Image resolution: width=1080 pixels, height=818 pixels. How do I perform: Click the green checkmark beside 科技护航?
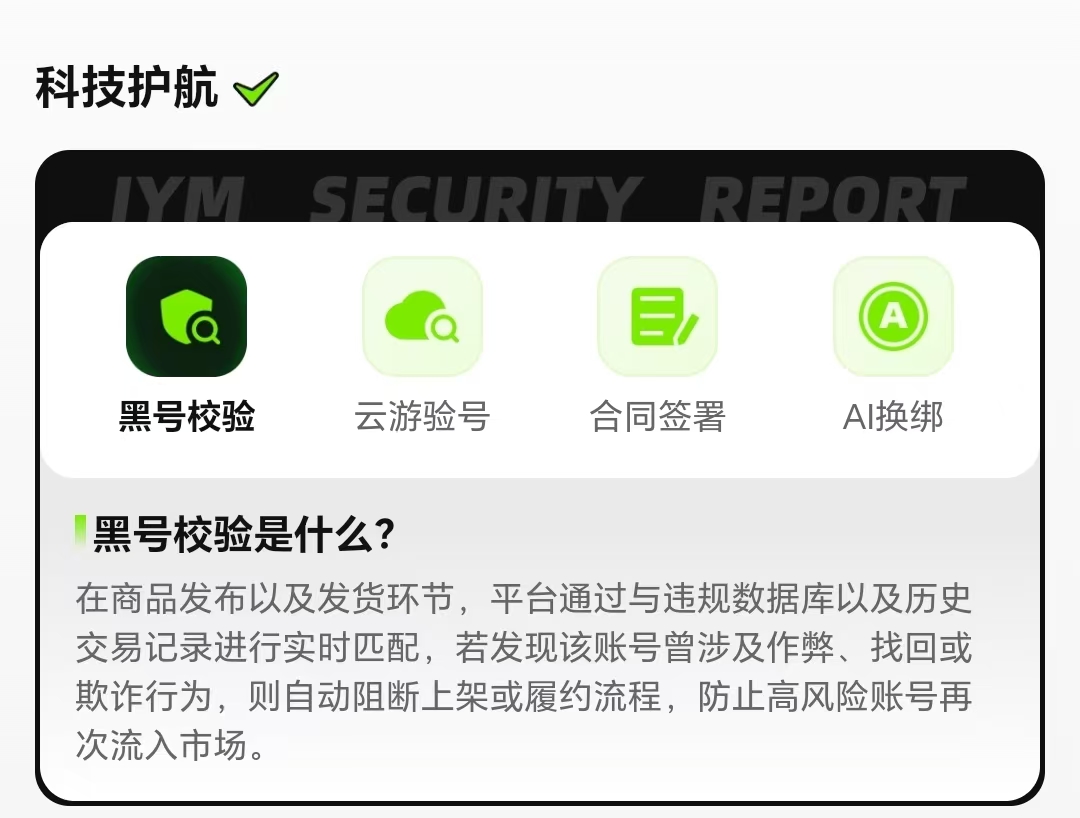pos(256,89)
